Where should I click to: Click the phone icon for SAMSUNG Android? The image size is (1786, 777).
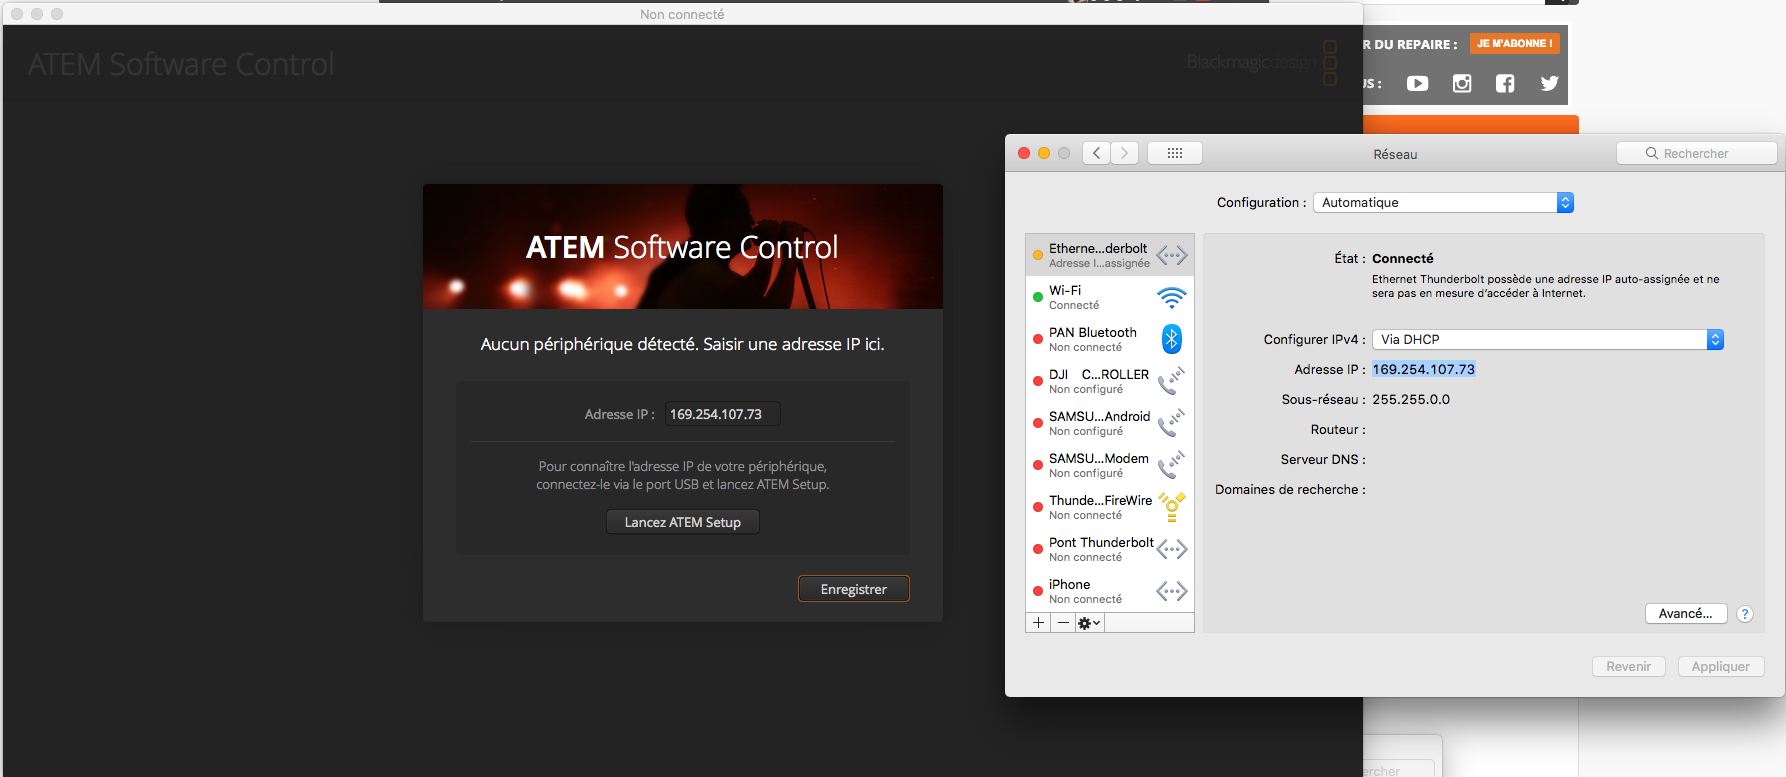(1171, 423)
